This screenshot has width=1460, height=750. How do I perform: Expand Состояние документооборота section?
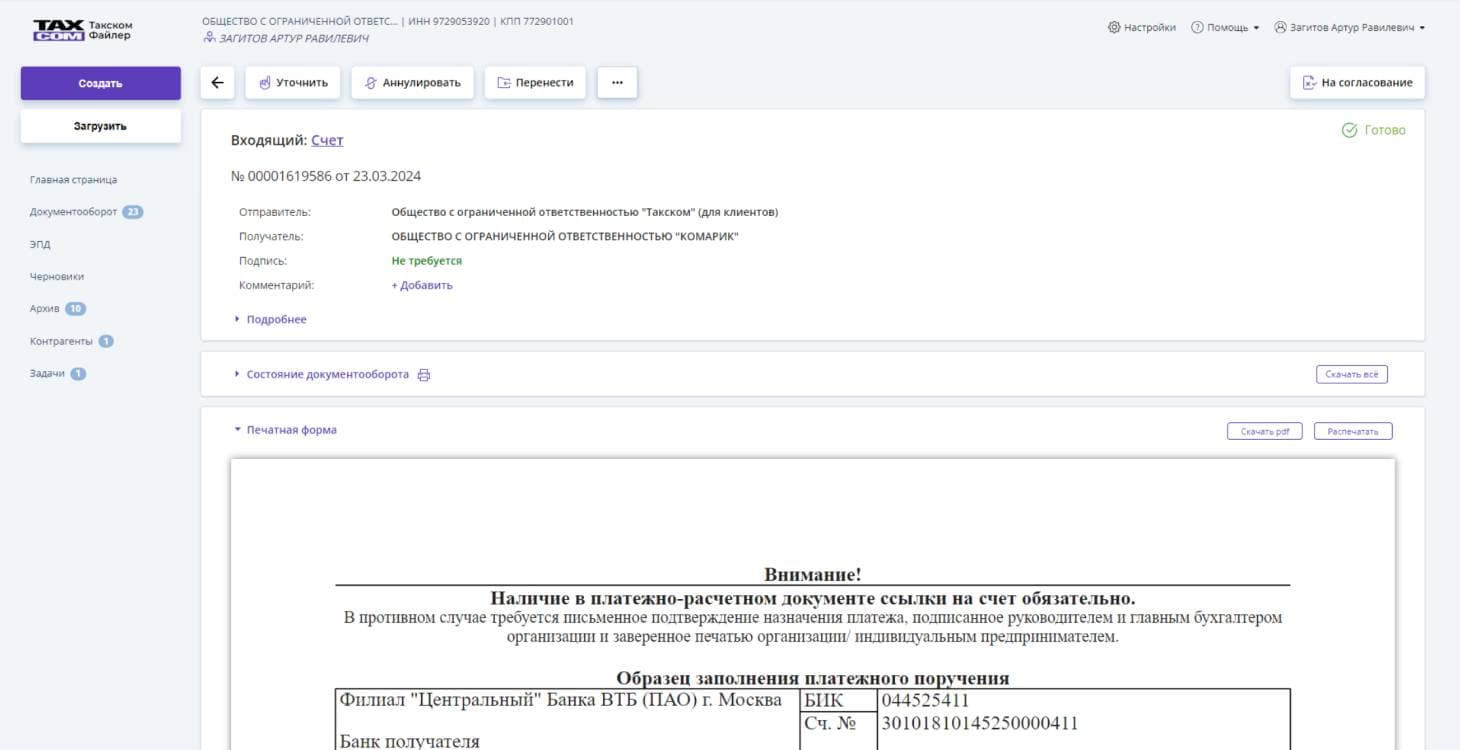coord(322,374)
